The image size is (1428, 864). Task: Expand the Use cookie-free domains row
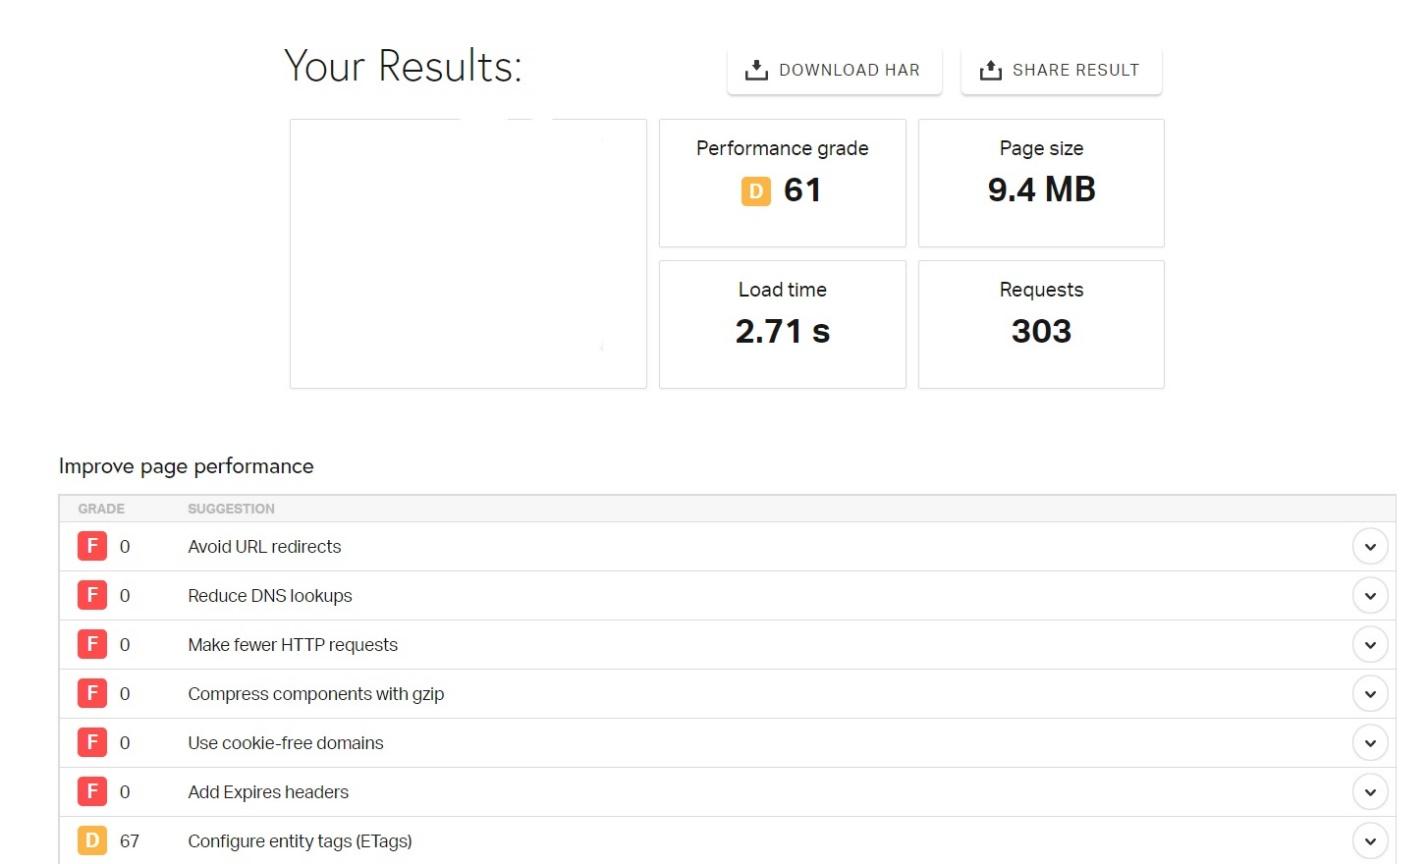[x=1370, y=743]
